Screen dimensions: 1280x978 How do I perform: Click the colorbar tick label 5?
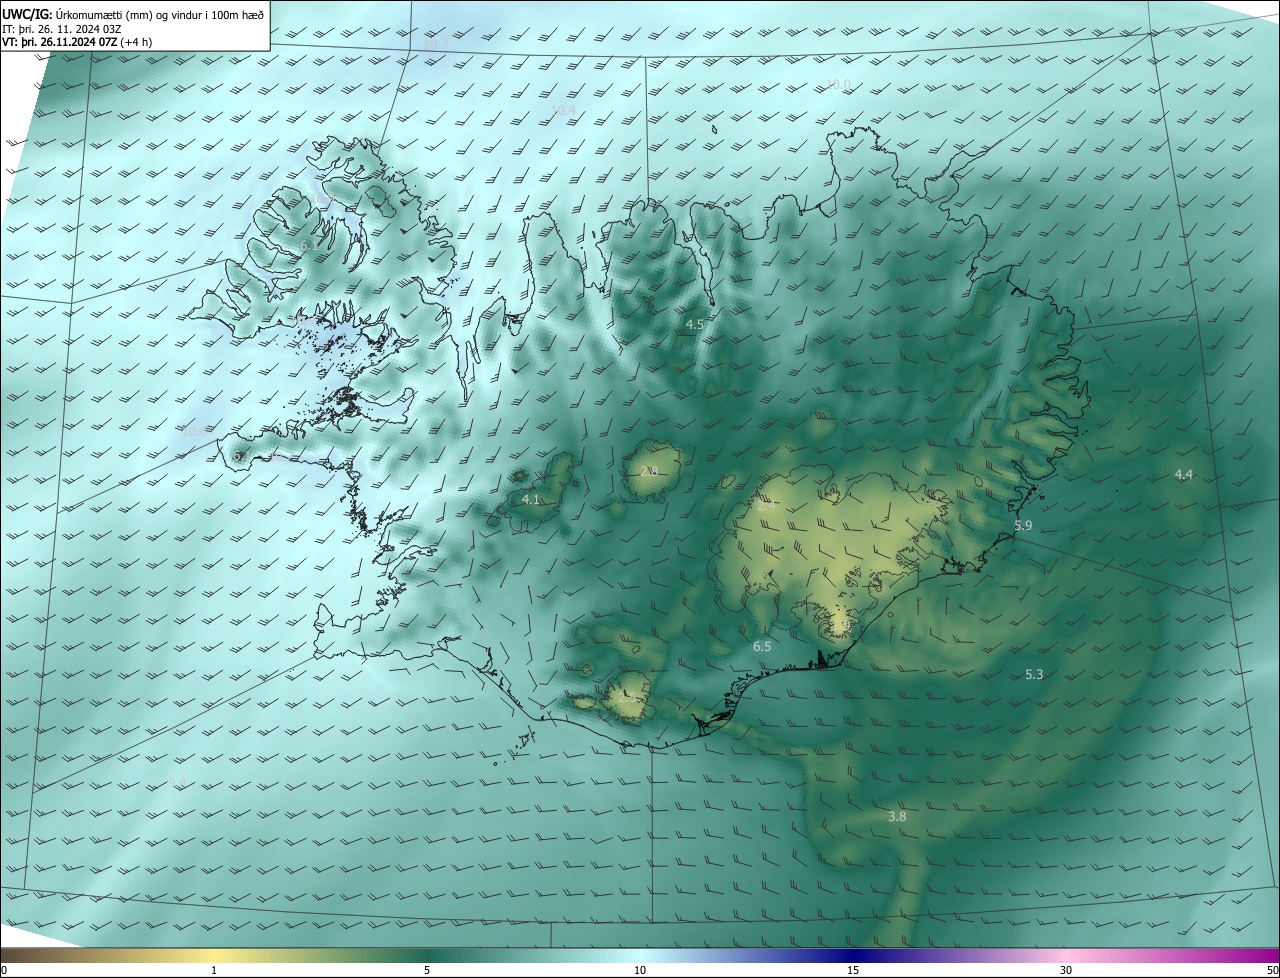tap(427, 970)
